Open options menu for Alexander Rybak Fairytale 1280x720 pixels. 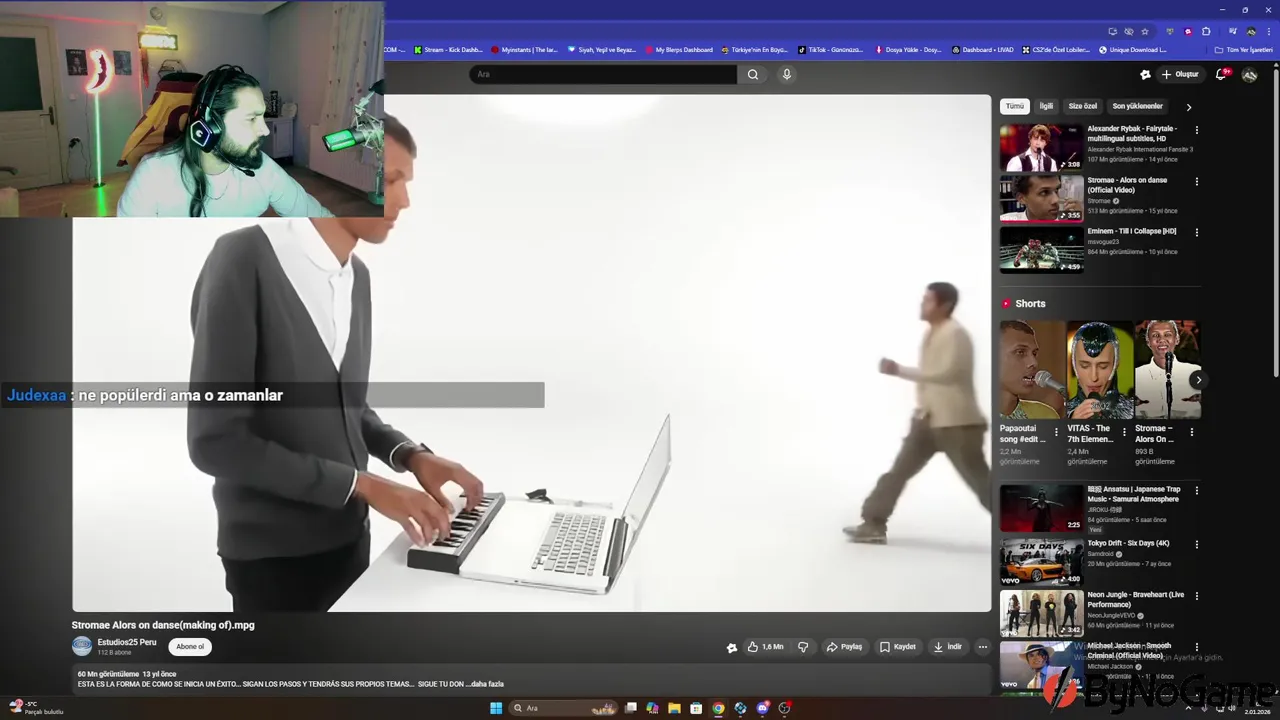click(x=1196, y=130)
